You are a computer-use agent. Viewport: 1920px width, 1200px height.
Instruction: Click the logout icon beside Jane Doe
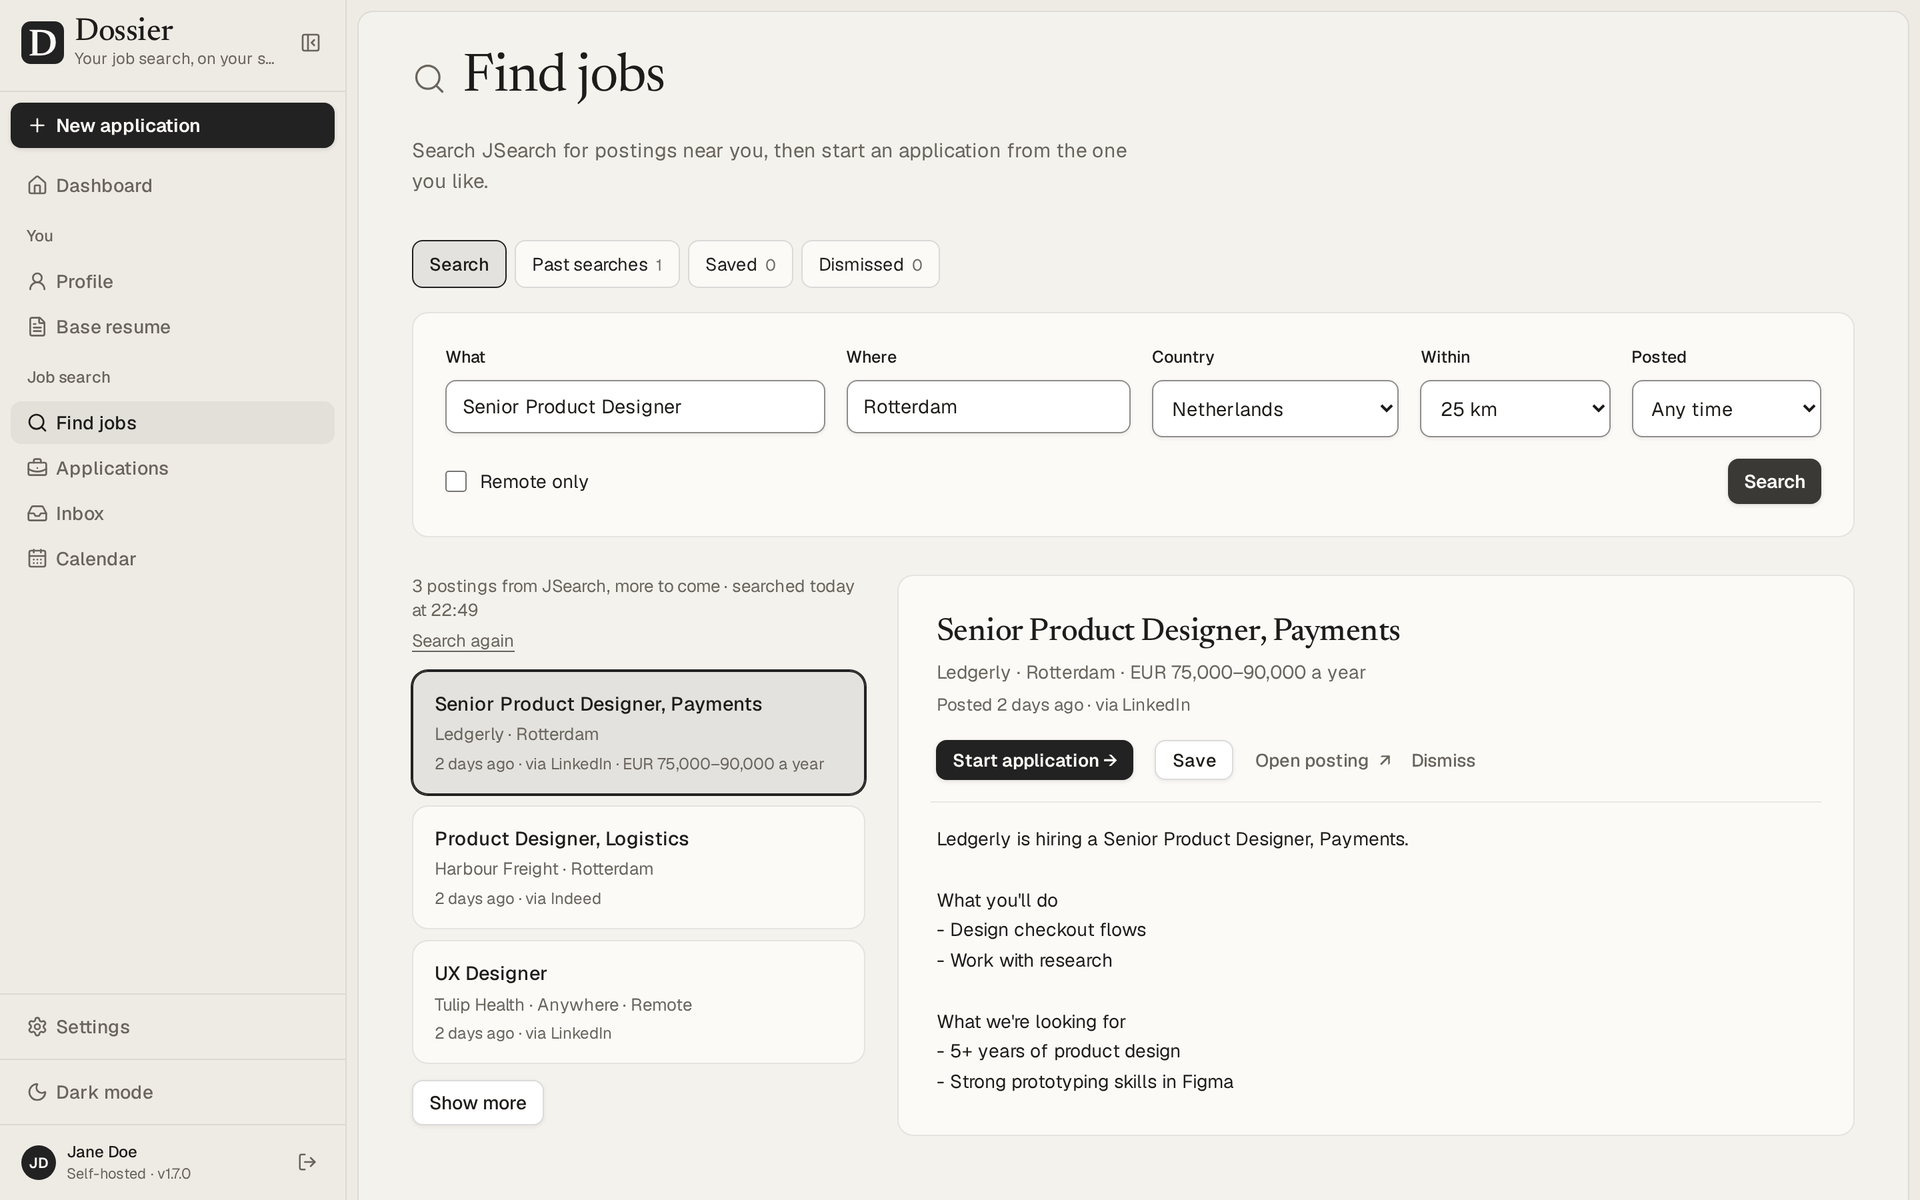click(x=307, y=1162)
